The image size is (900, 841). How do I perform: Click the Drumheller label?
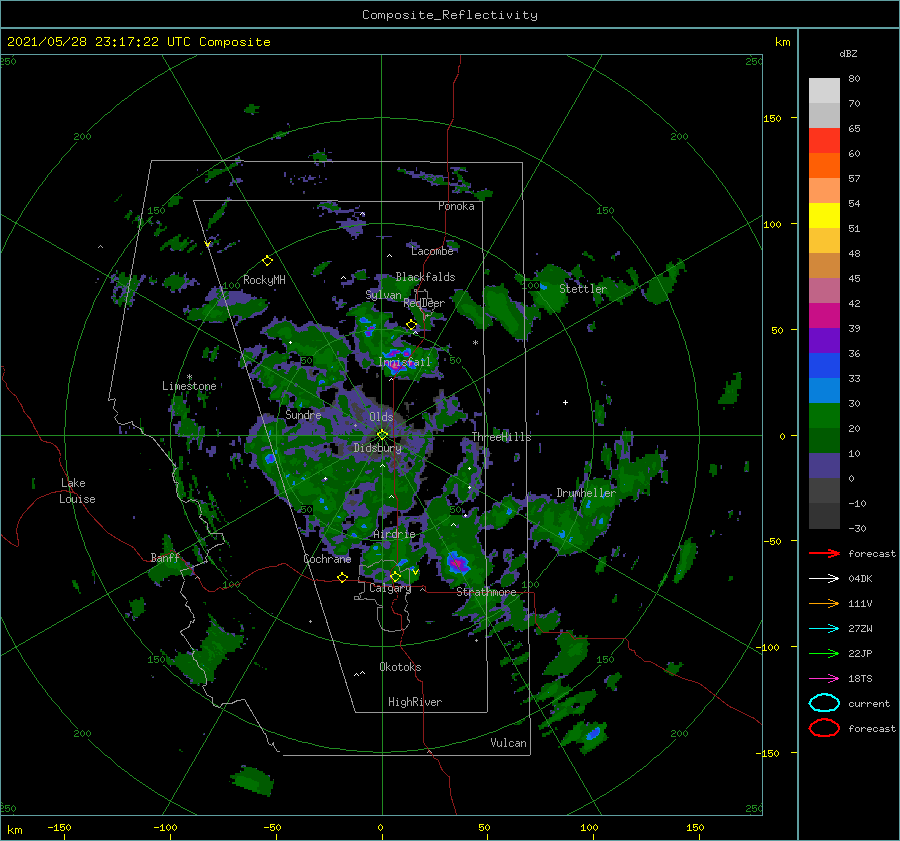point(586,493)
